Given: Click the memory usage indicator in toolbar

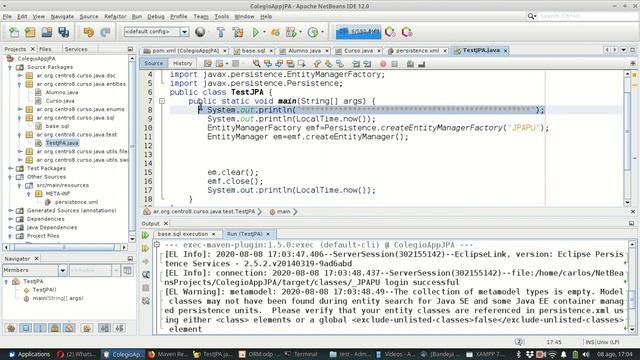Looking at the screenshot, I should [x=358, y=32].
